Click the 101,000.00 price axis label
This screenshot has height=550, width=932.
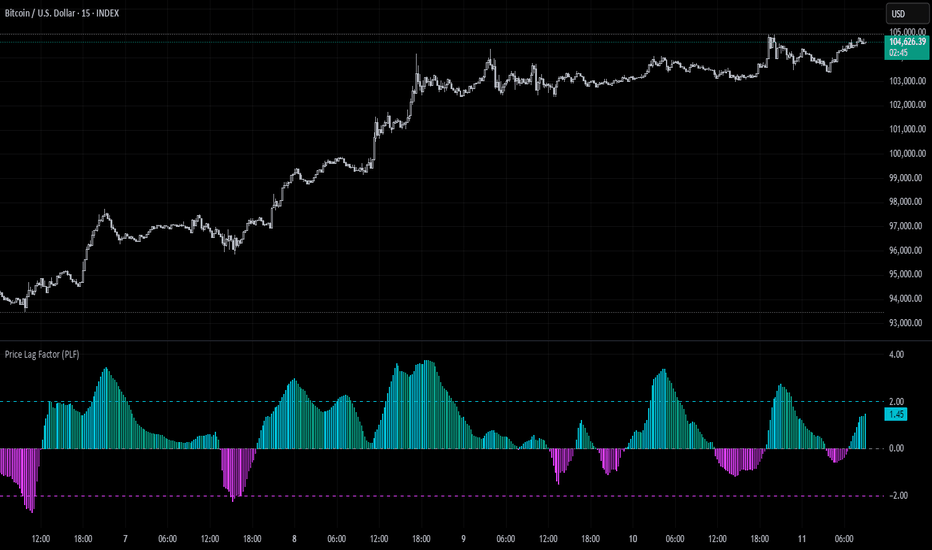(x=907, y=129)
